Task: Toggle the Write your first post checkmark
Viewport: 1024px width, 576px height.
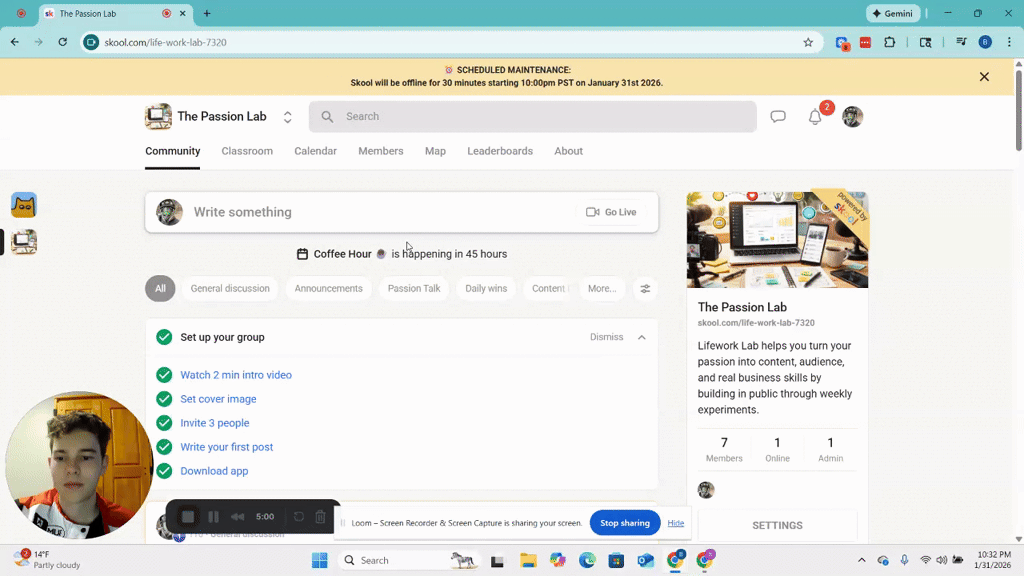Action: 165,447
